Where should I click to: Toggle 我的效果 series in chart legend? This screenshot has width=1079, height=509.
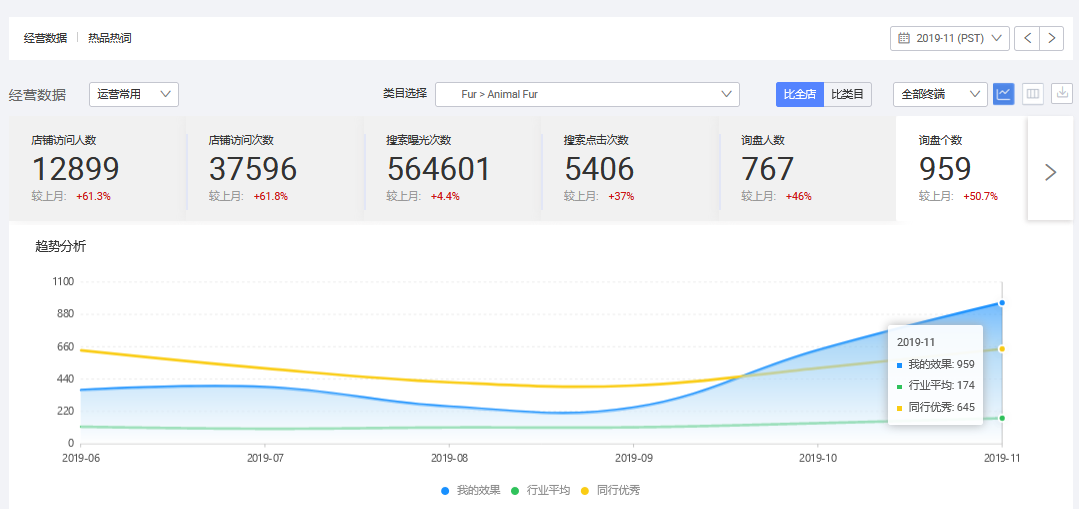(x=470, y=490)
